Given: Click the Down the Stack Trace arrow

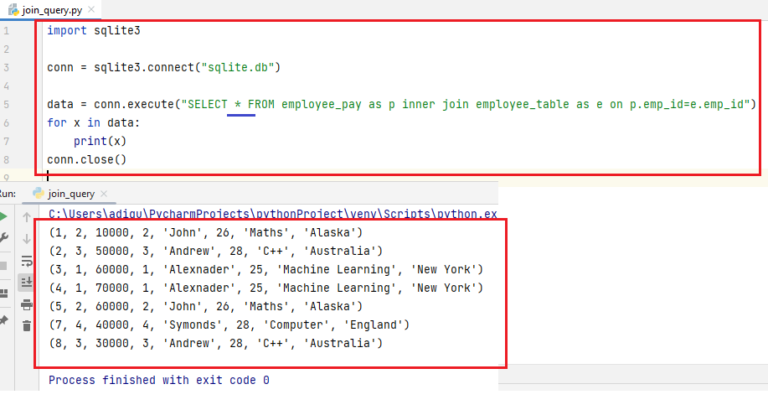Looking at the screenshot, I should tap(26, 238).
